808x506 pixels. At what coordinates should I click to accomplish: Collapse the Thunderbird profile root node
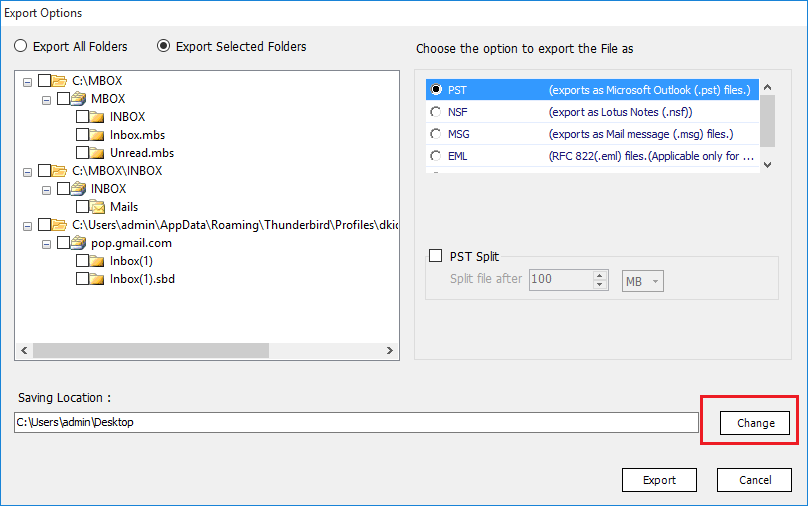pos(27,226)
